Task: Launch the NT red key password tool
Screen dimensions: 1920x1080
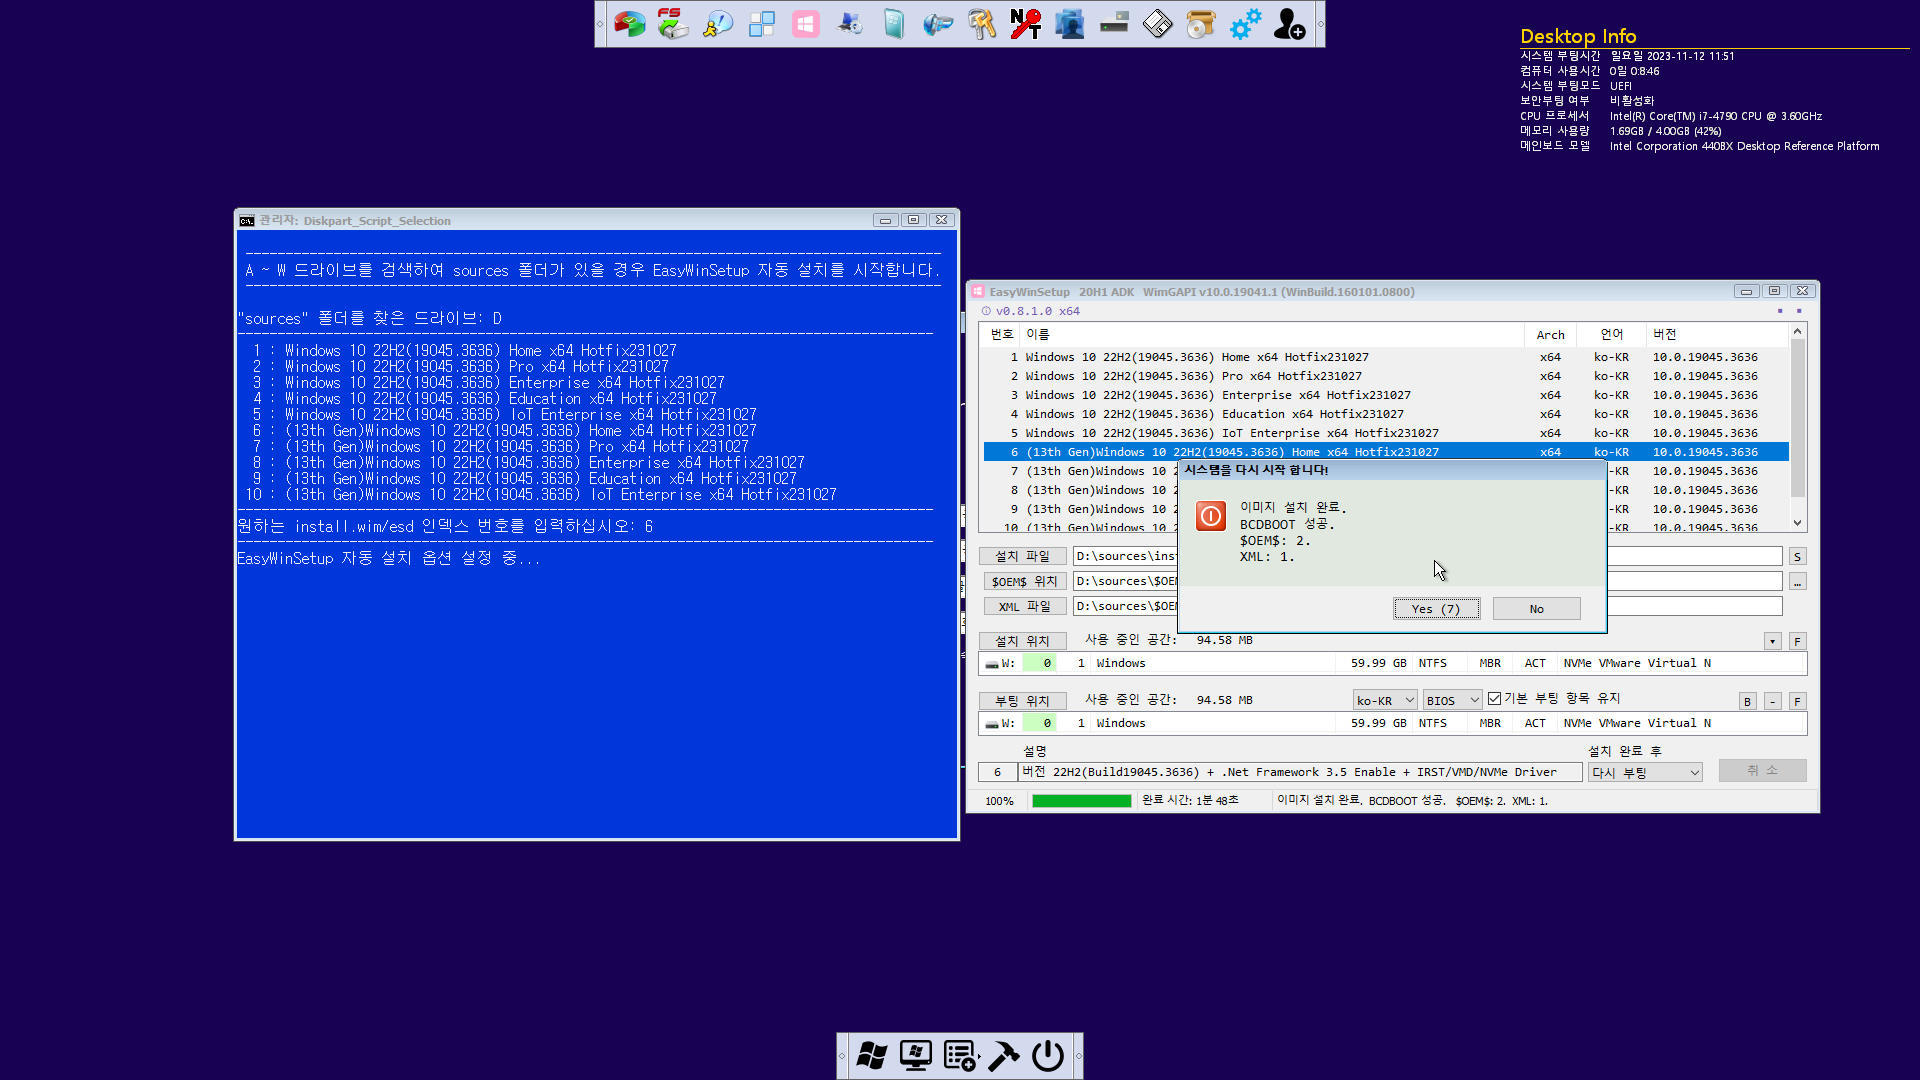Action: point(1026,23)
